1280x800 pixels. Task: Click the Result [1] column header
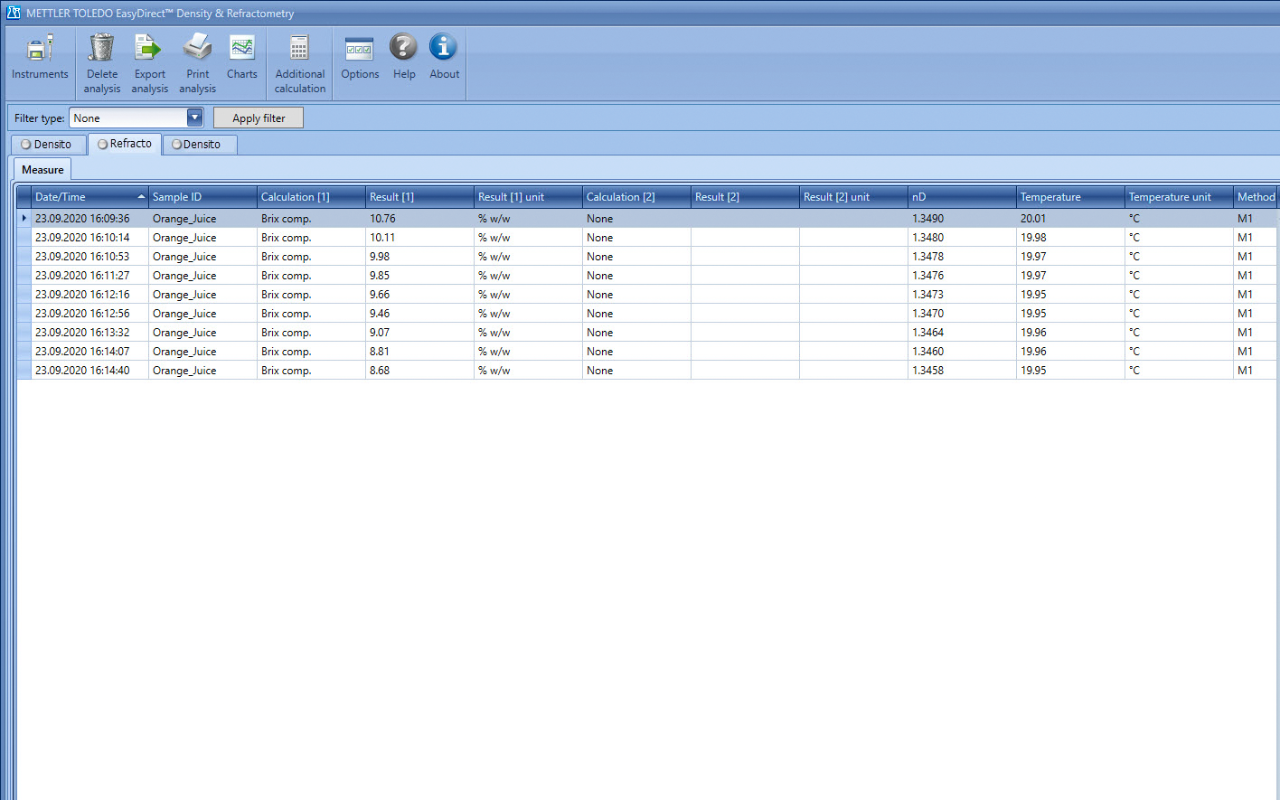pos(420,197)
